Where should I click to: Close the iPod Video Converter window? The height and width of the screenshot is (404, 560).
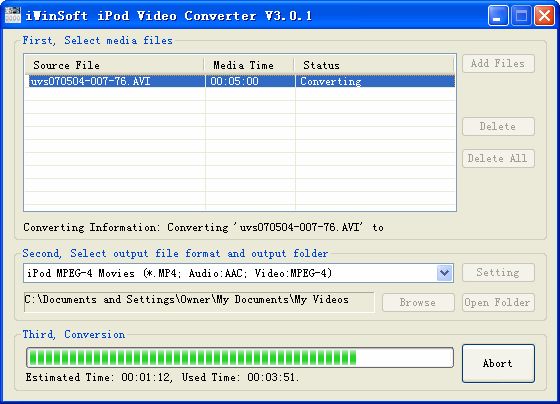point(544,16)
